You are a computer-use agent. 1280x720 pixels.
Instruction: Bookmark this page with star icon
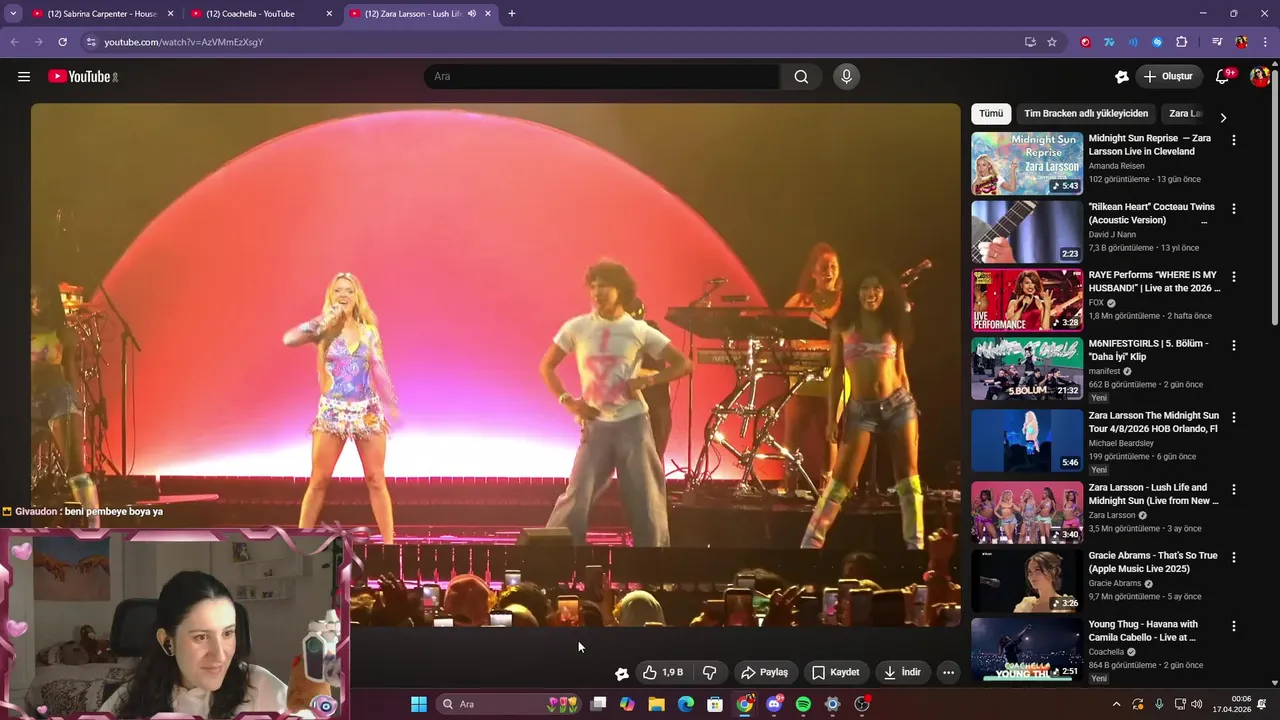[x=1052, y=42]
